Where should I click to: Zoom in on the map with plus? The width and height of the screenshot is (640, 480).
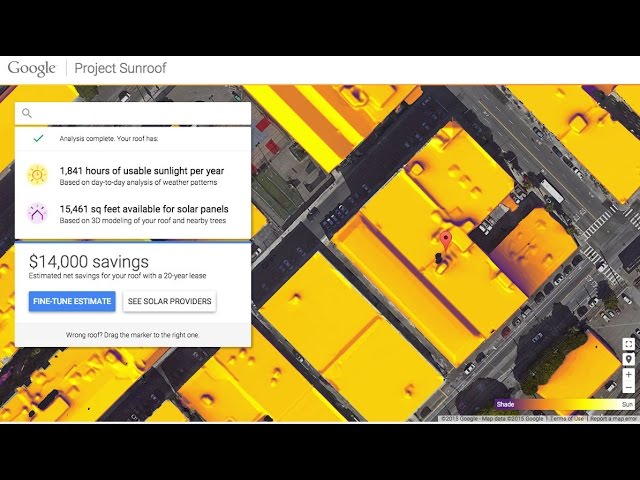[629, 374]
